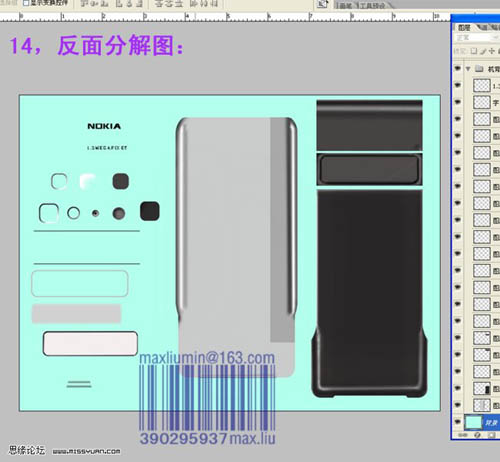Viewport: 500px width, 462px height.
Task: Click the align horizontal centers icon
Action: pyautogui.click(x=129, y=4)
